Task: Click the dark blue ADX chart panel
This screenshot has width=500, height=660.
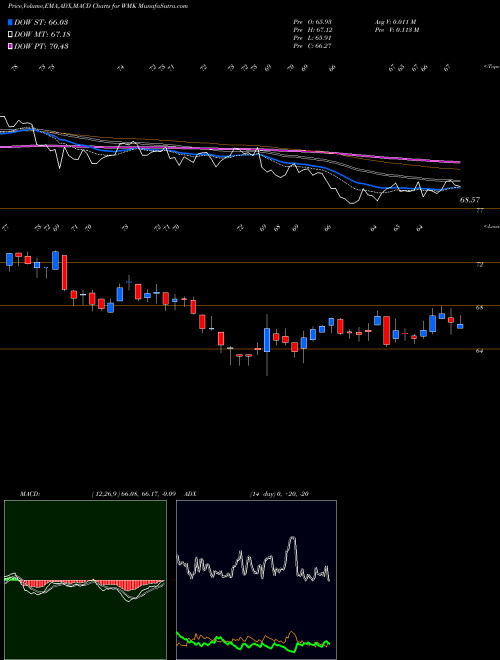Action: [x=256, y=580]
